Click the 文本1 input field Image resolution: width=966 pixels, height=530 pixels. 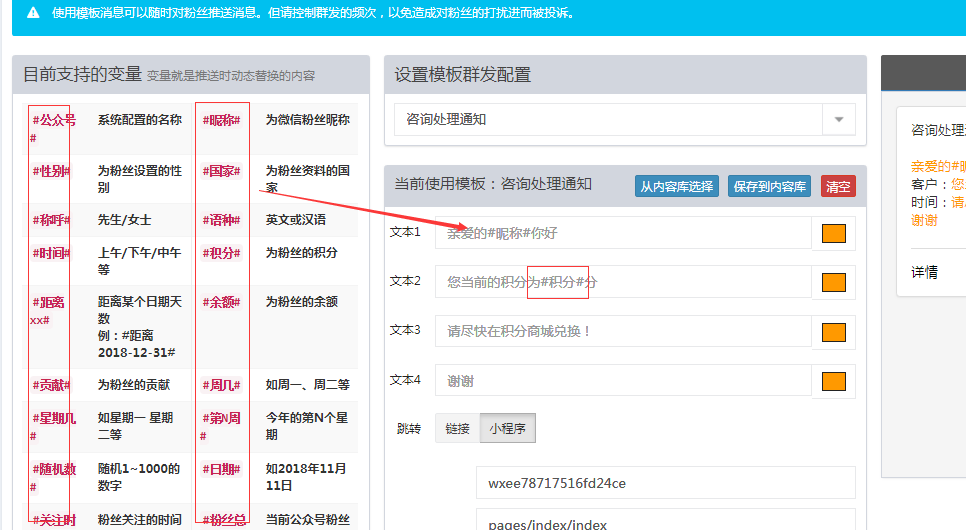623,233
